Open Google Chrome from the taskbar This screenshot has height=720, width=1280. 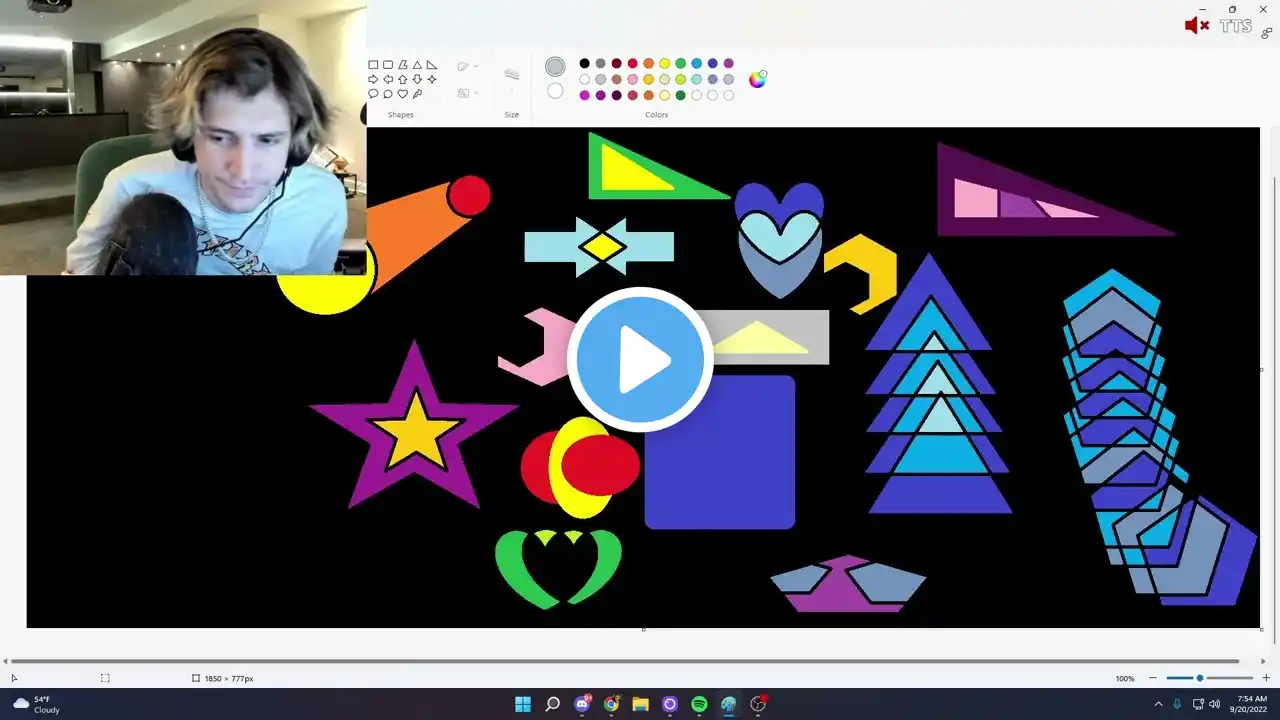[x=611, y=704]
